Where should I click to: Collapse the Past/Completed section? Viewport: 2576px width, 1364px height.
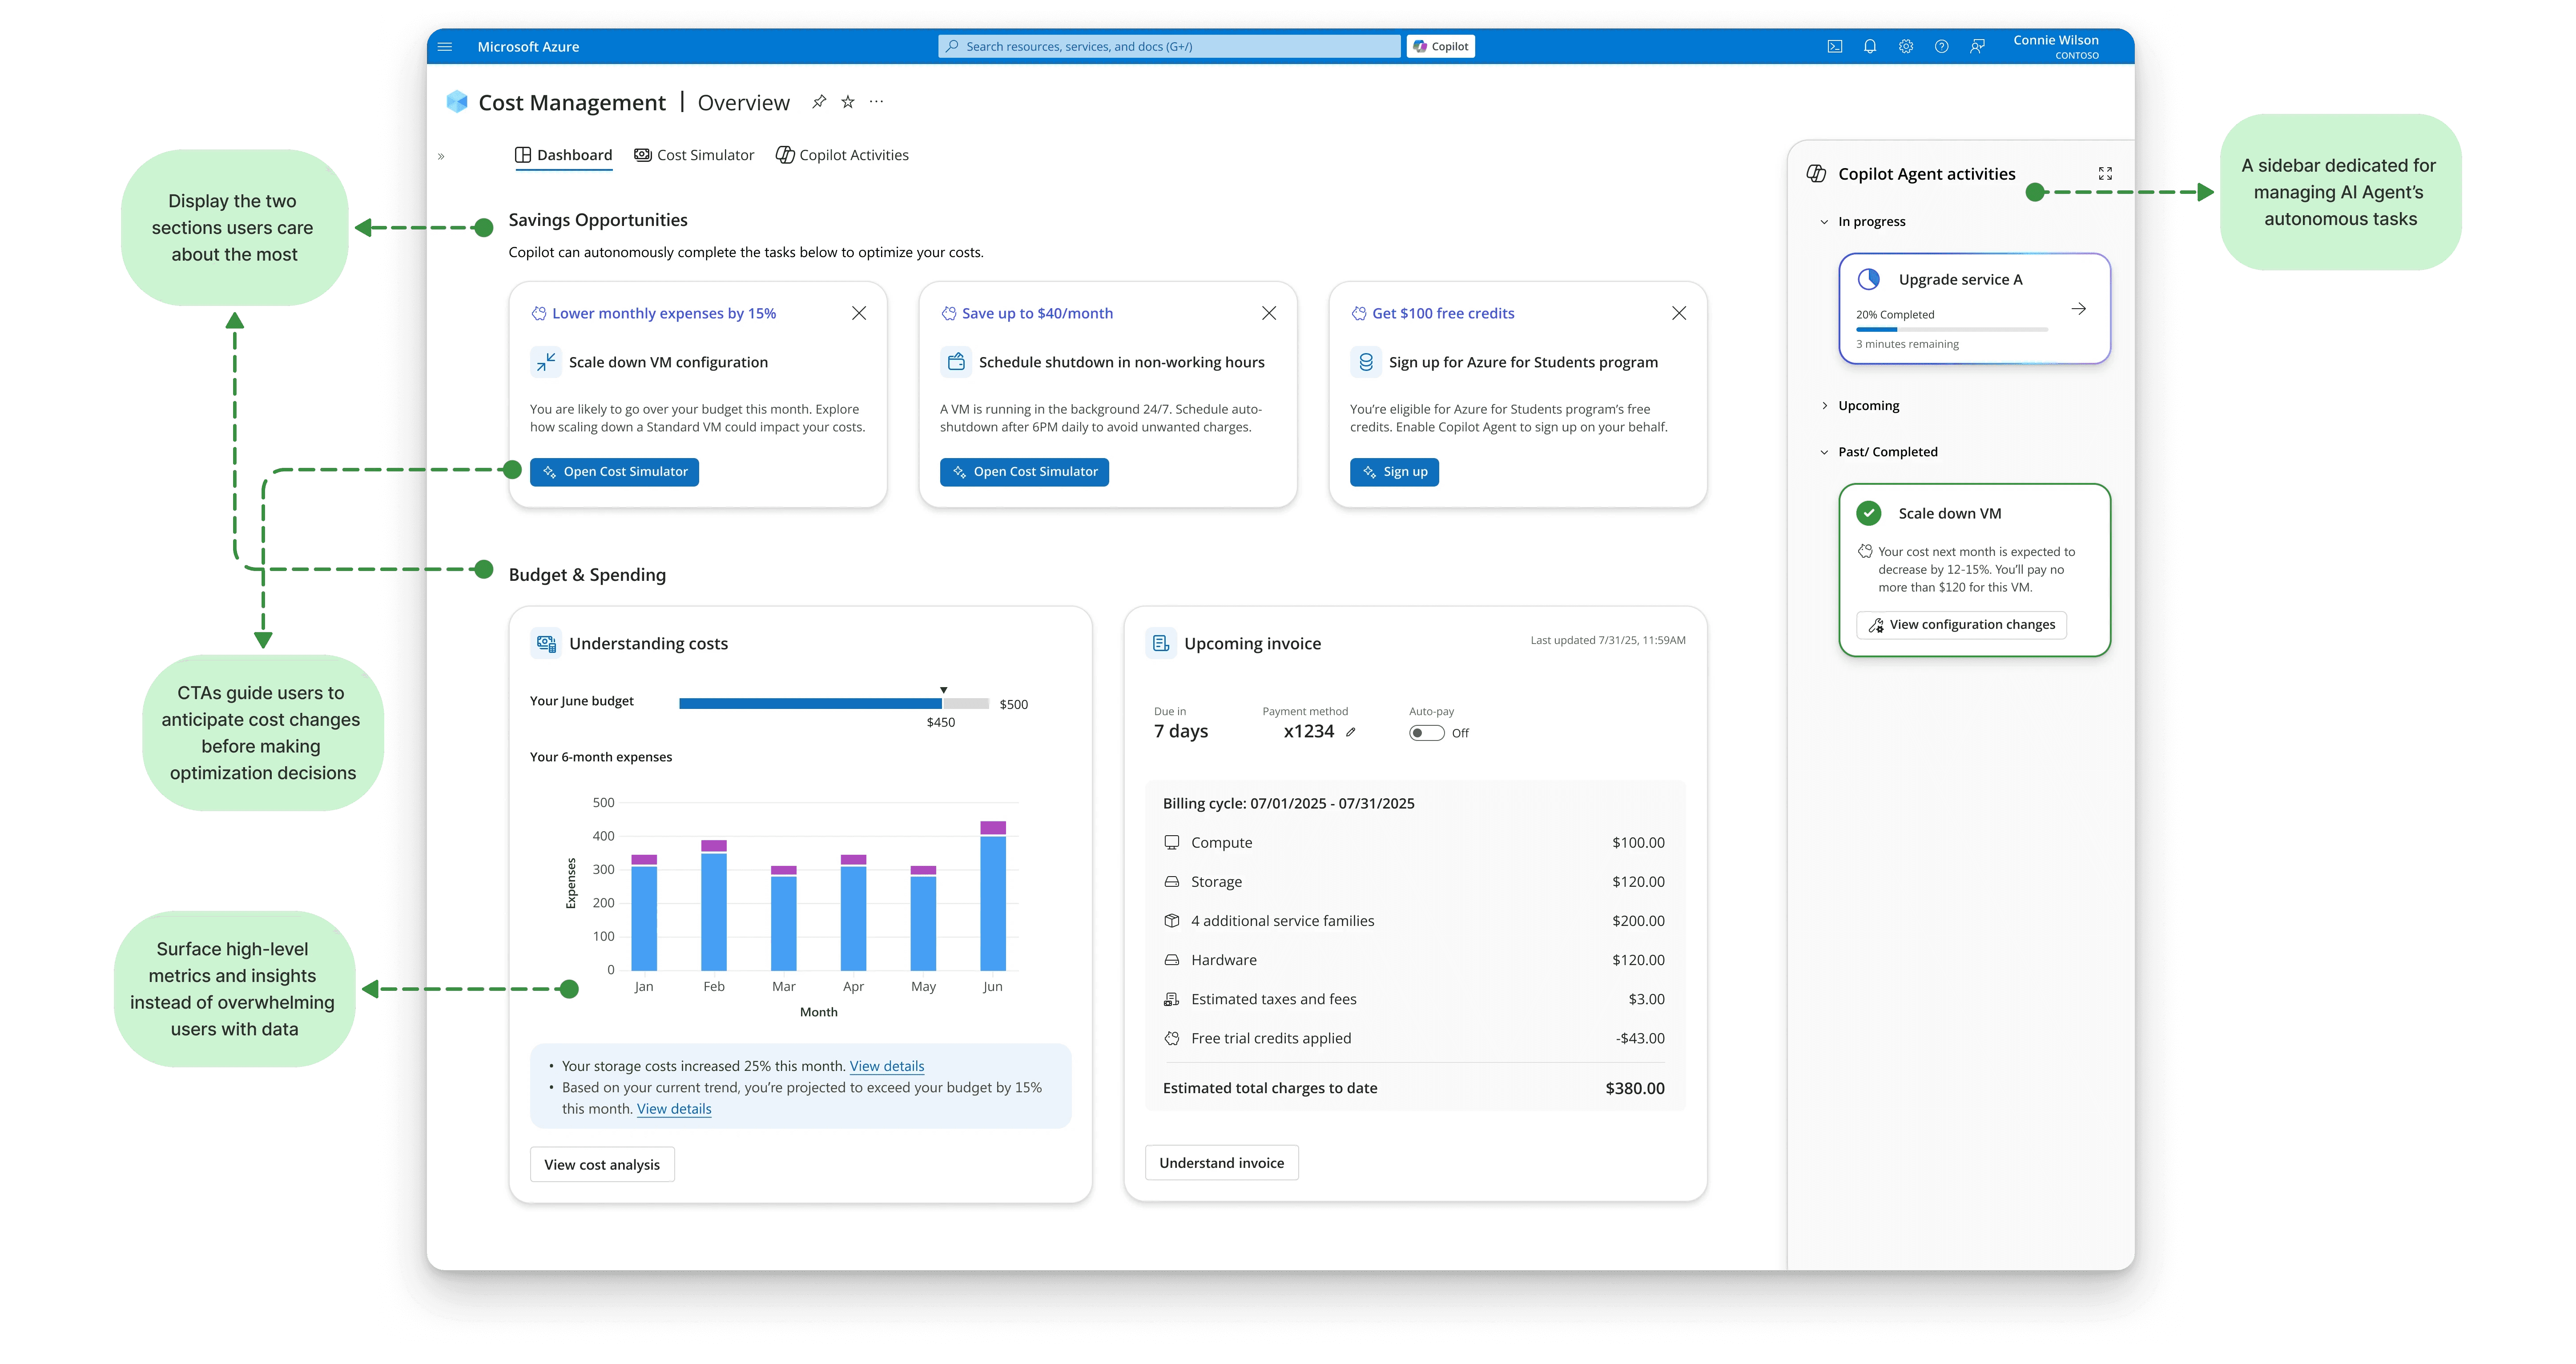pyautogui.click(x=1824, y=452)
